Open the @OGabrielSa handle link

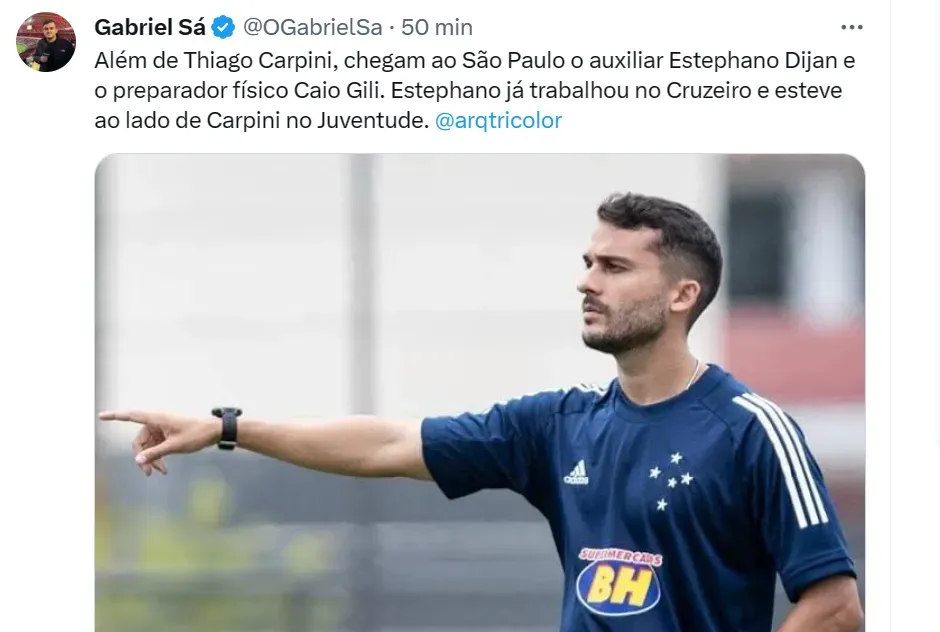pyautogui.click(x=312, y=28)
